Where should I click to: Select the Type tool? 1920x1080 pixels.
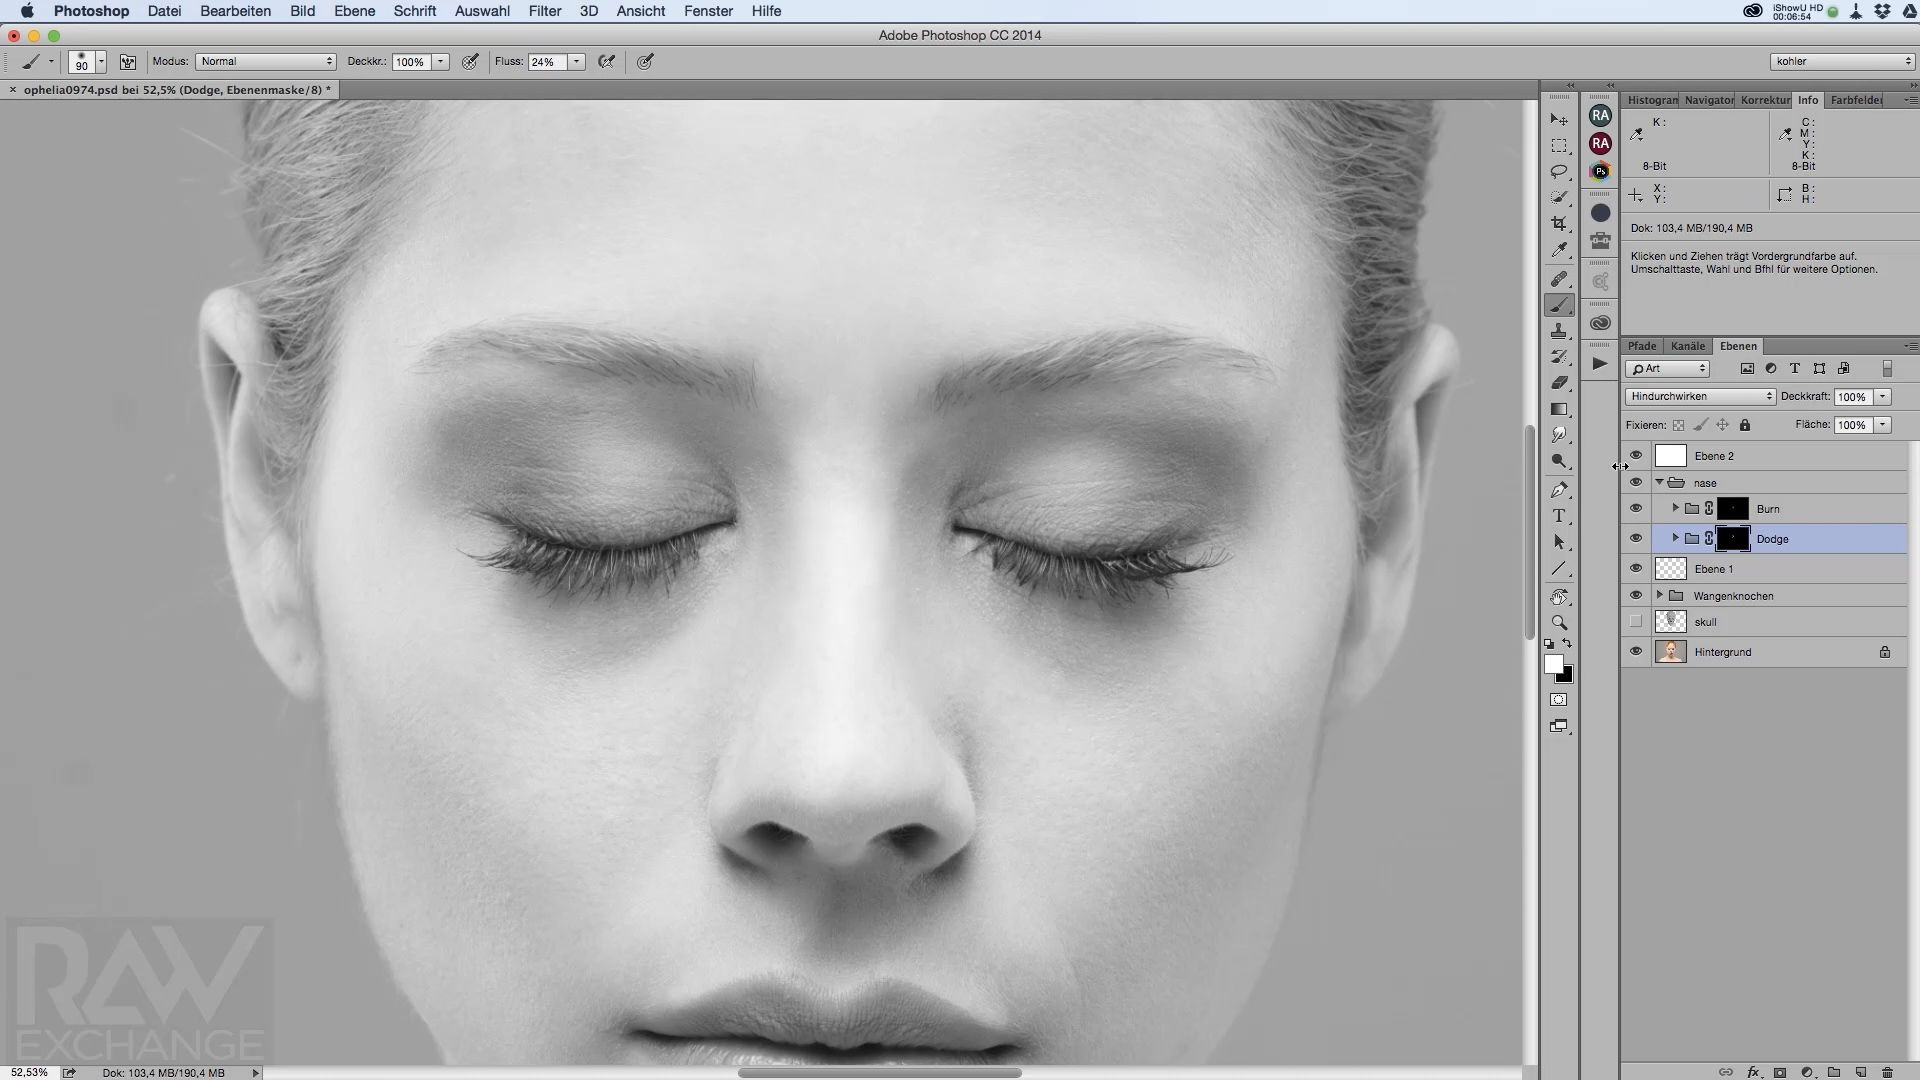[x=1558, y=516]
